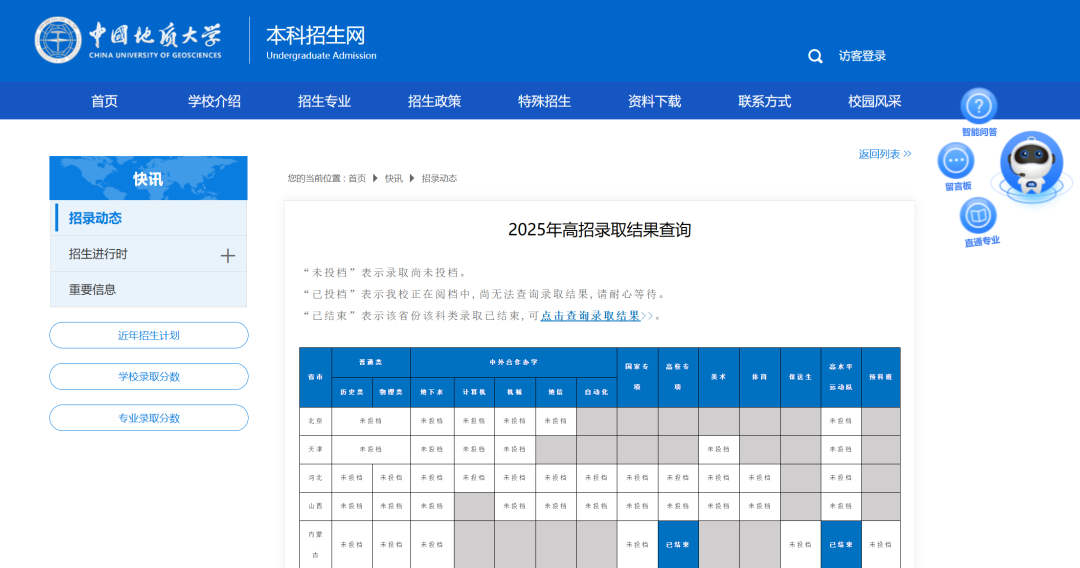Image resolution: width=1080 pixels, height=568 pixels.
Task: Click the search magnifier icon
Action: click(815, 56)
